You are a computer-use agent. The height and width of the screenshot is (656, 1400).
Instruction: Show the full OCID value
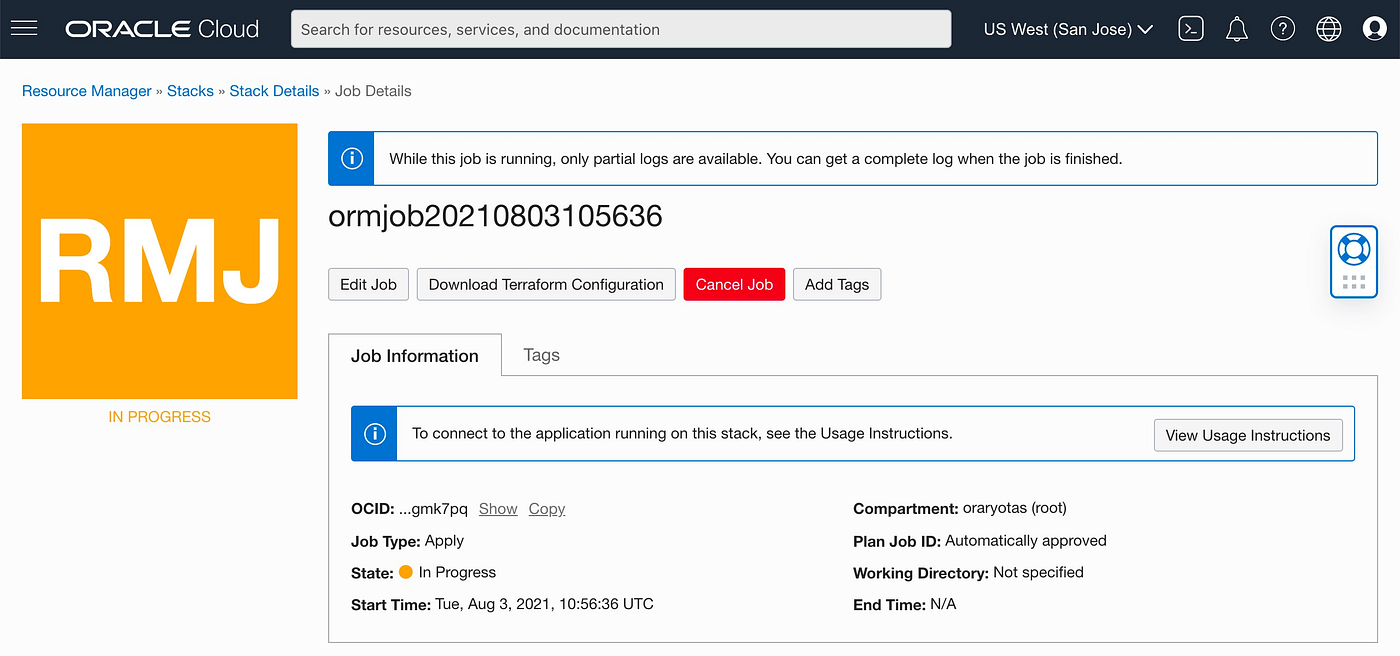click(497, 508)
